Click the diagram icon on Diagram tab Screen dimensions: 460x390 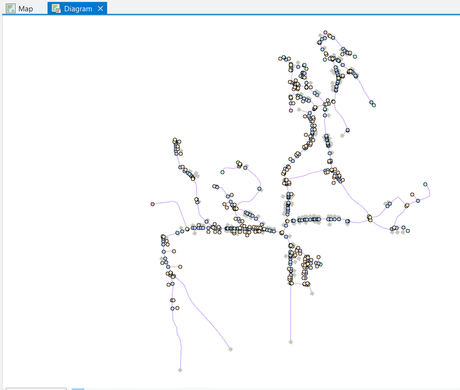coord(56,9)
